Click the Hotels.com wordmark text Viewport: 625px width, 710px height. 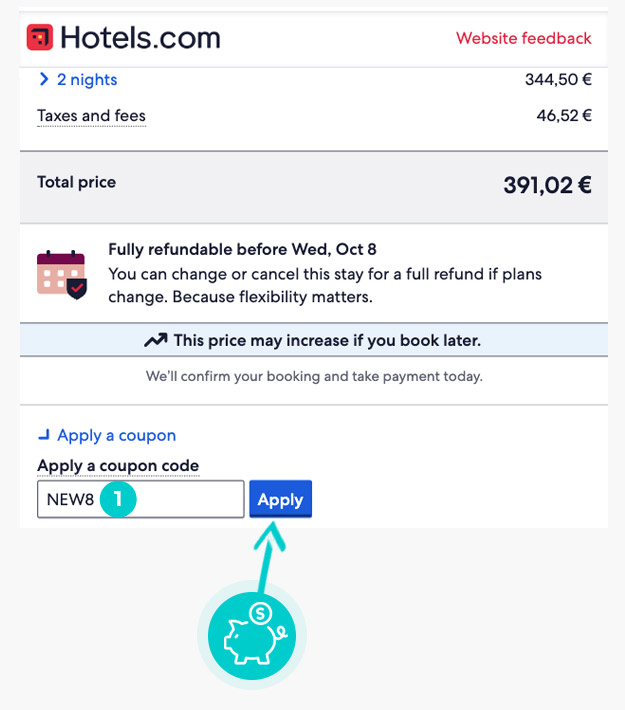pos(140,38)
